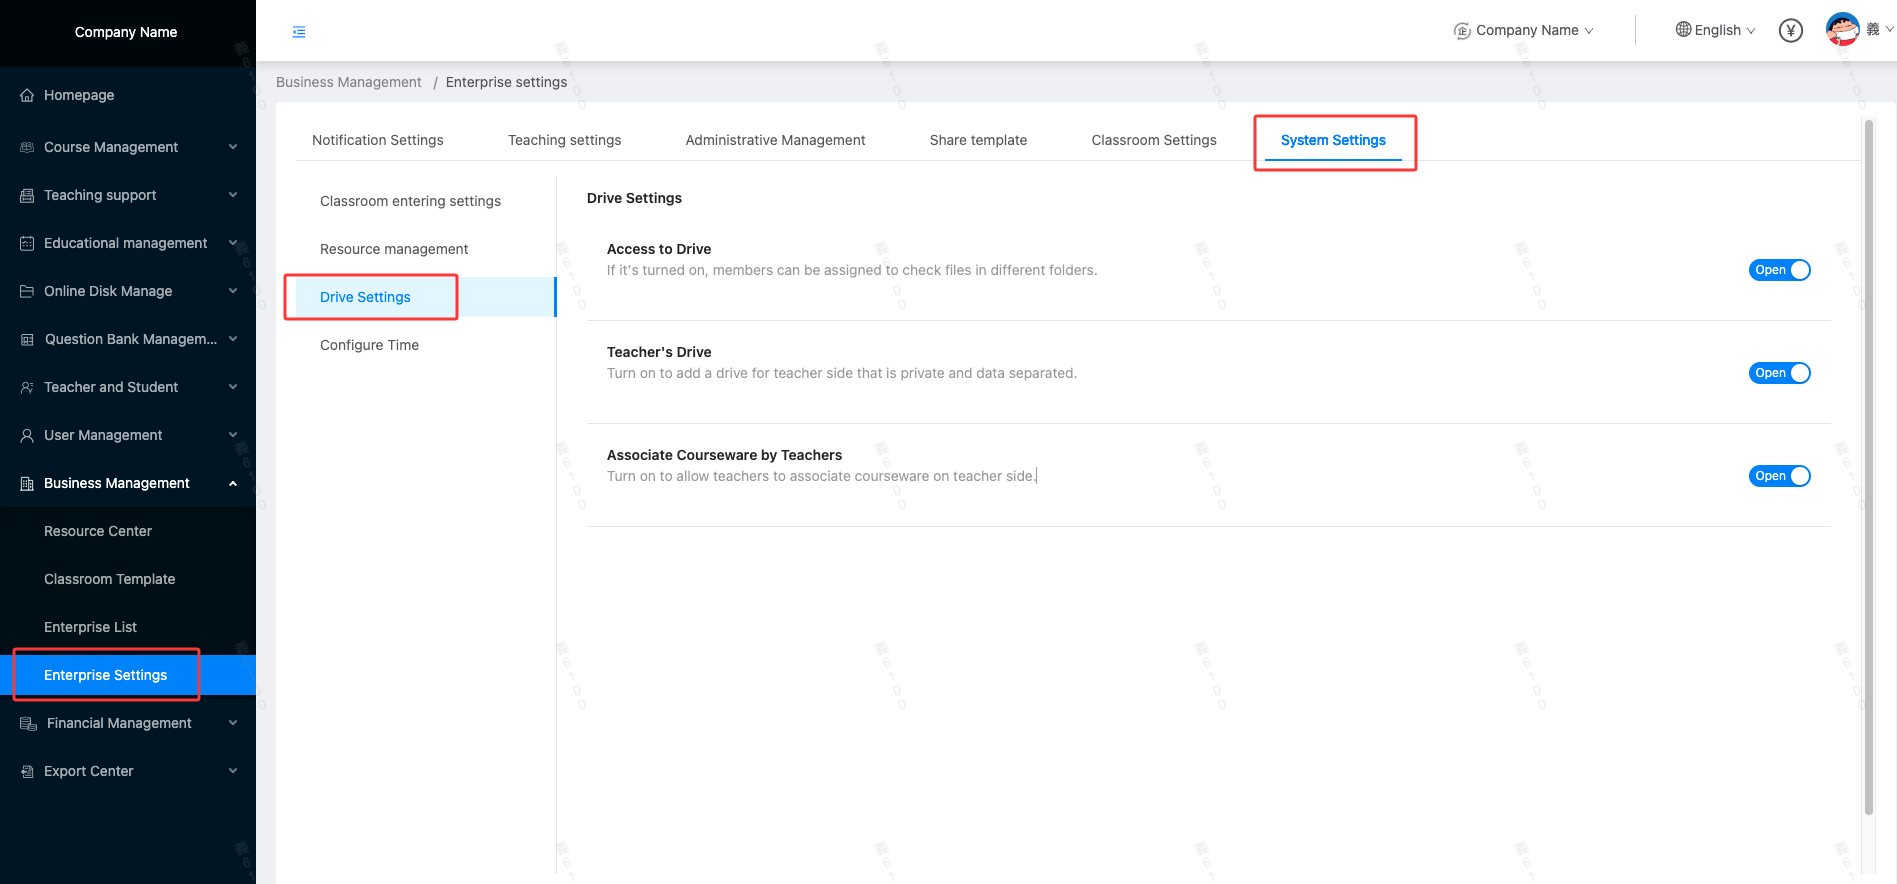Open the Company Name dropdown in header
The width and height of the screenshot is (1897, 884).
coord(1524,31)
